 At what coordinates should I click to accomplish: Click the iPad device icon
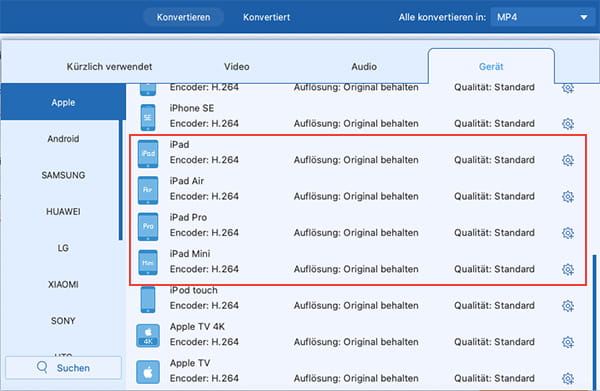[148, 154]
